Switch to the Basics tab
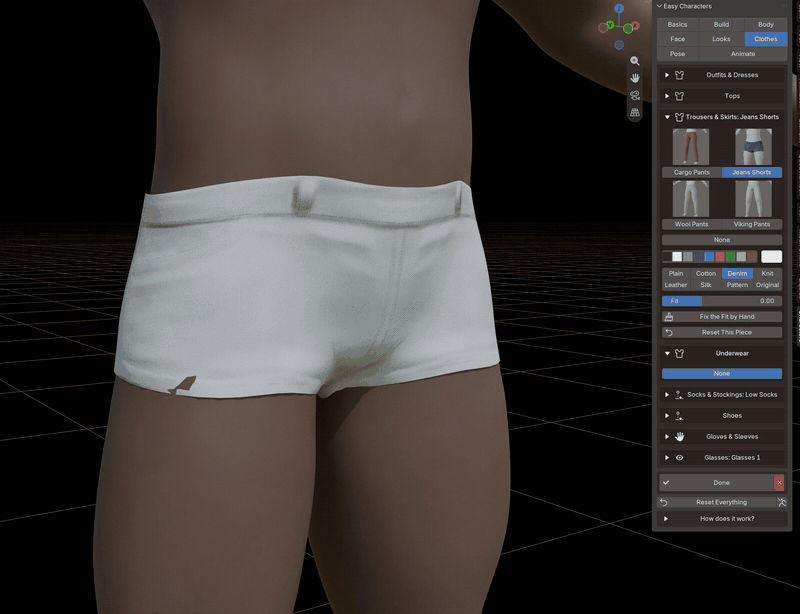The height and width of the screenshot is (614, 800). coord(678,24)
